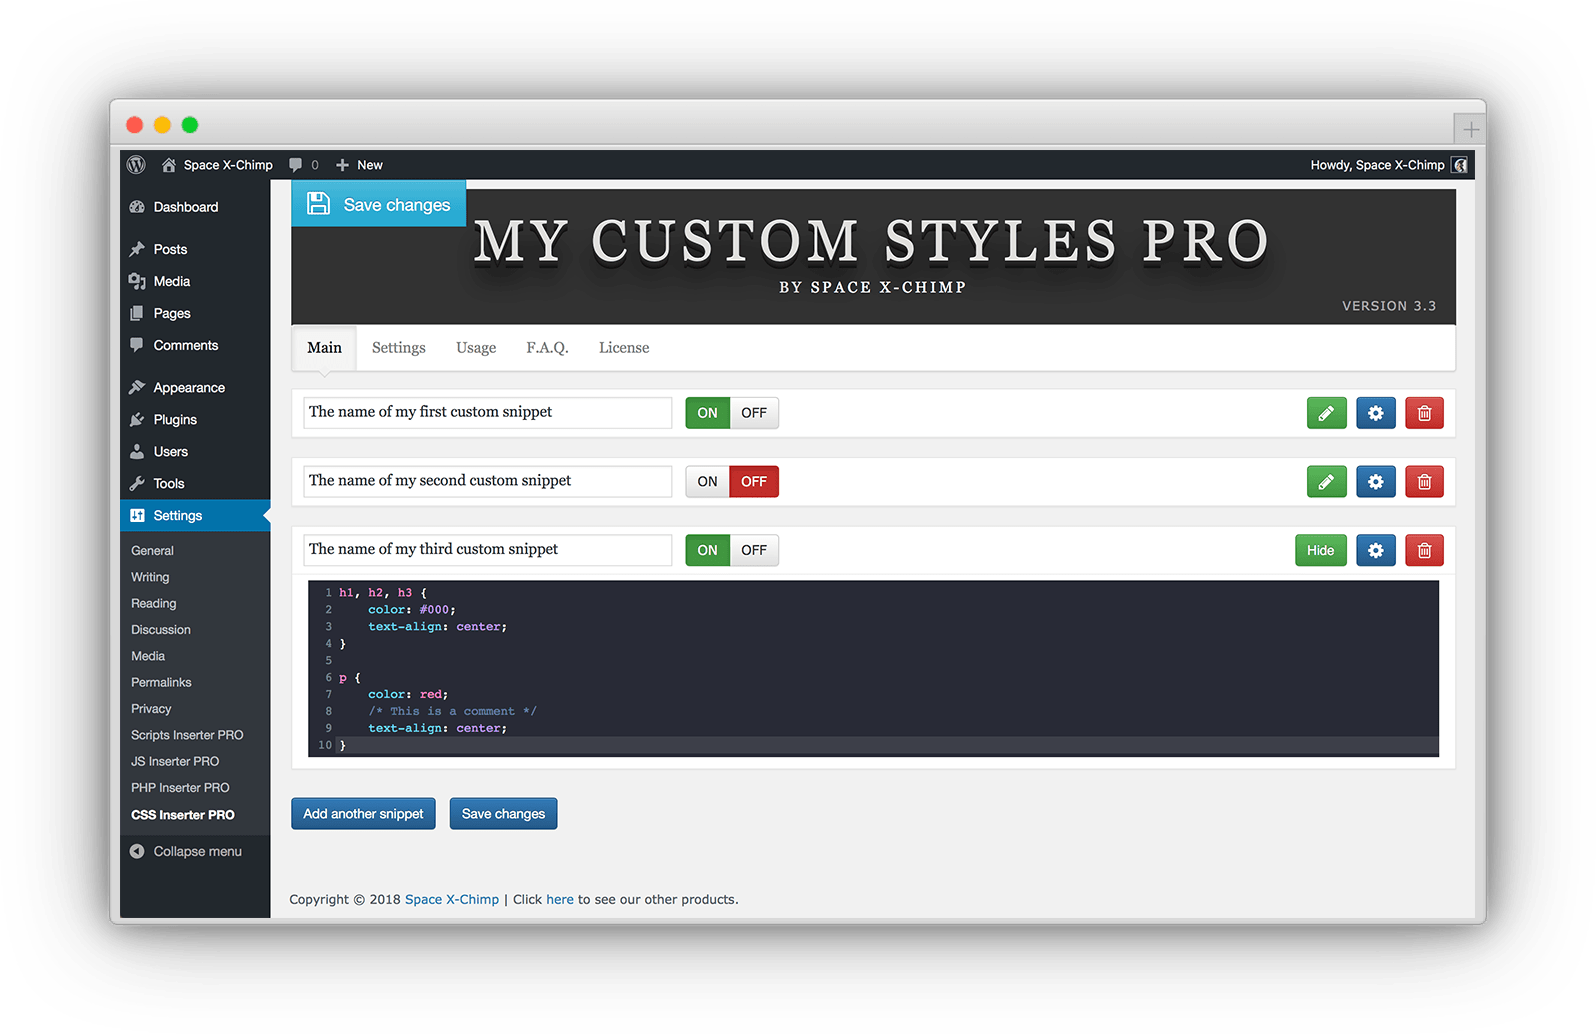The width and height of the screenshot is (1596, 1035).
Task: Follow the 'here' other products link
Action: (560, 899)
